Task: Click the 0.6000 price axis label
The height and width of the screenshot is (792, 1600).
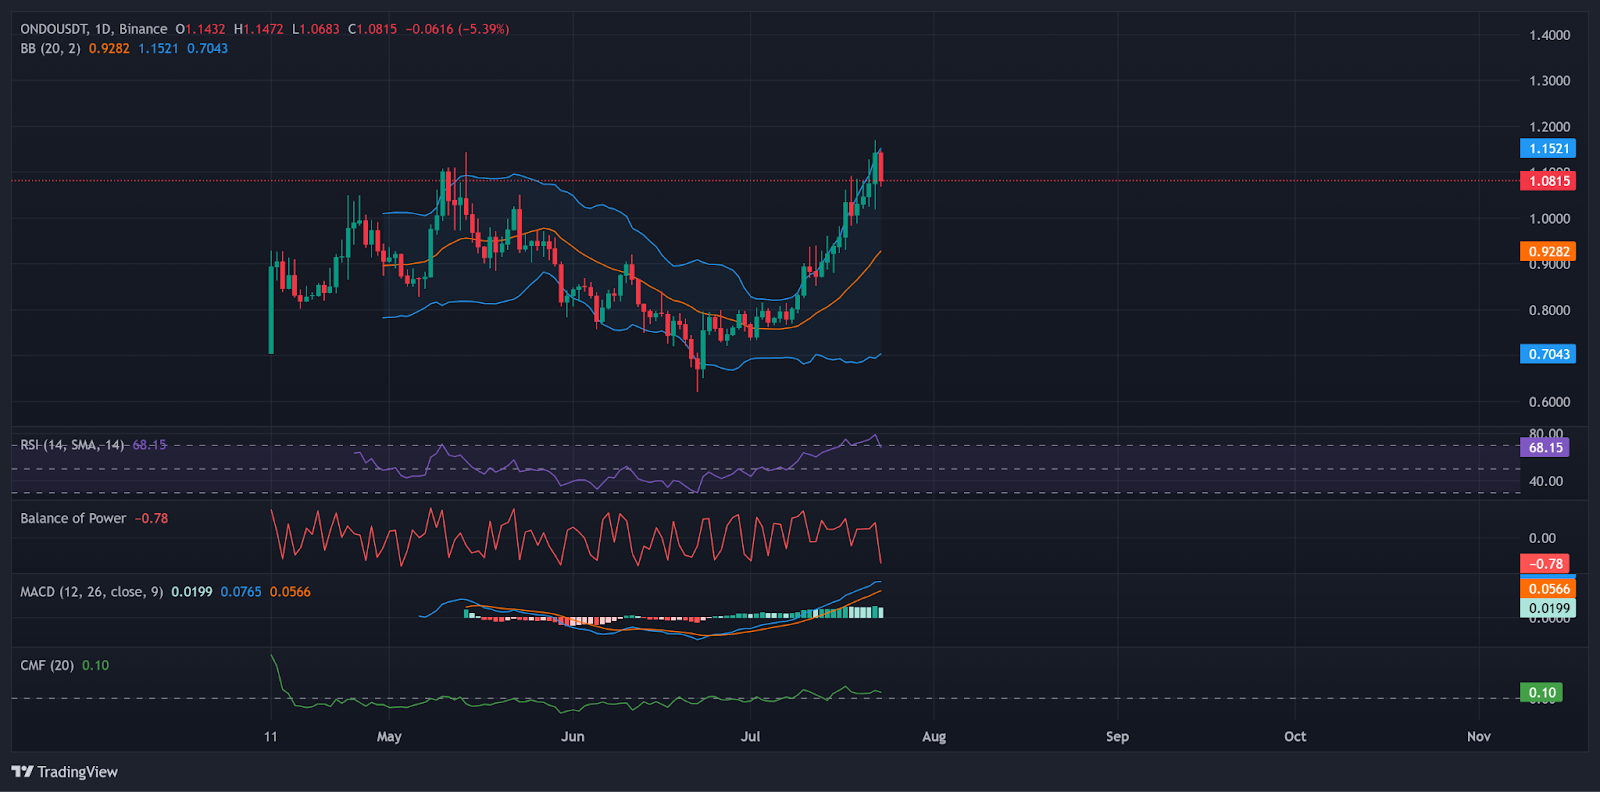Action: (x=1549, y=402)
